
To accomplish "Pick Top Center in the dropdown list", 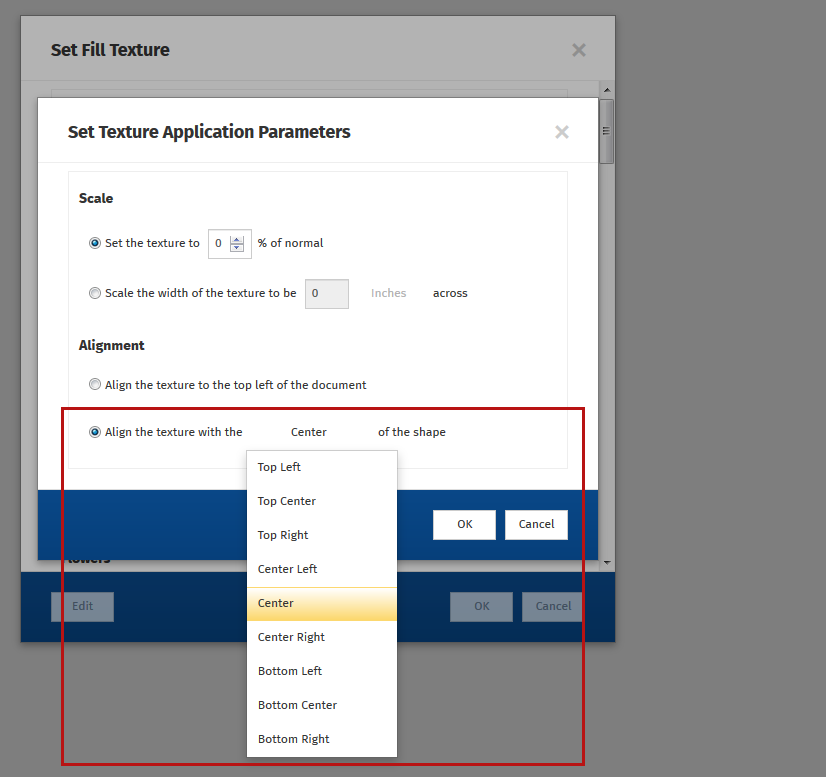I will pos(287,501).
